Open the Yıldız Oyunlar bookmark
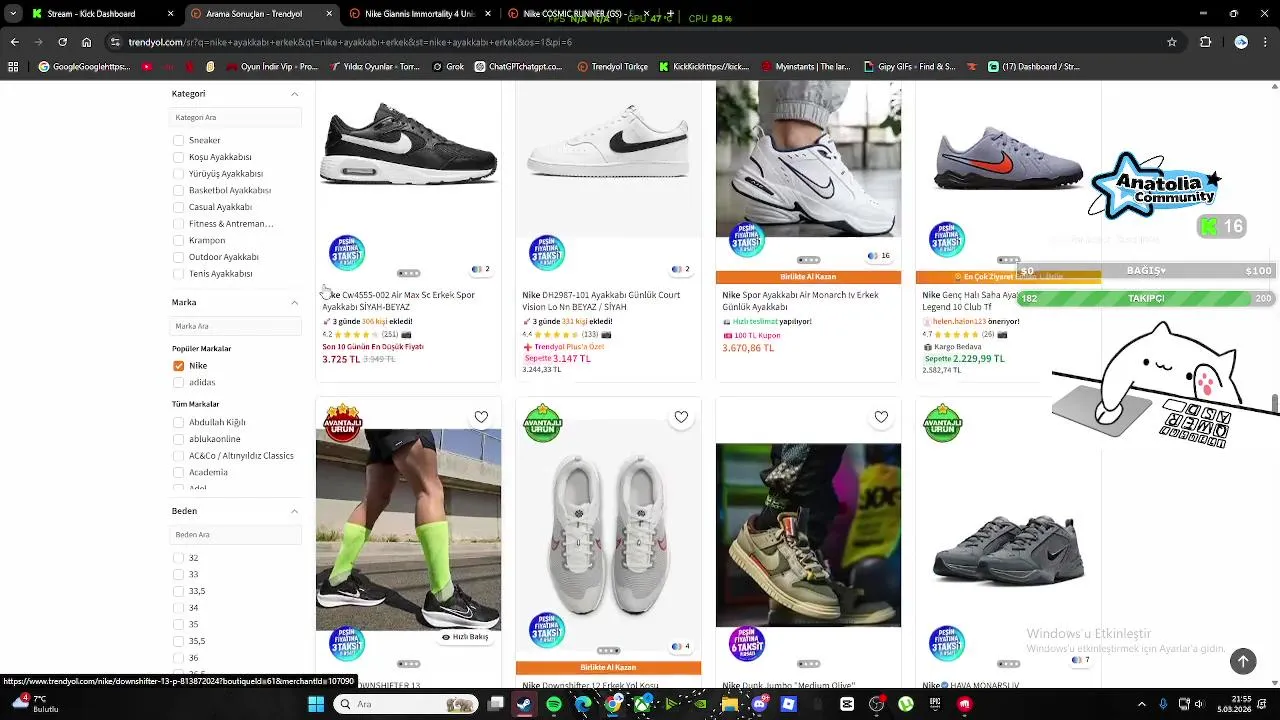1280x720 pixels. pos(374,67)
